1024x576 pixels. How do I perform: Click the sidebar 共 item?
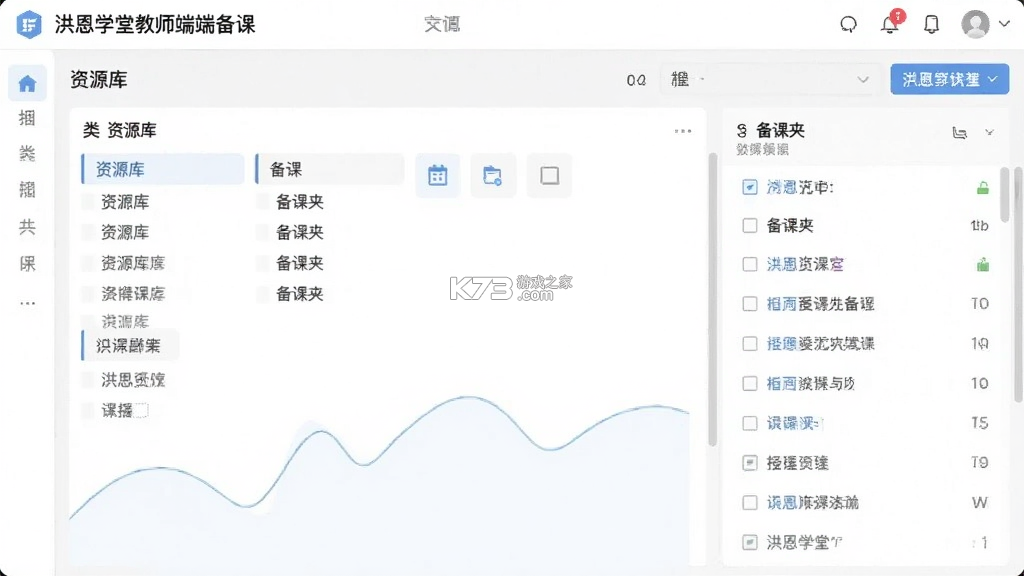click(x=27, y=227)
